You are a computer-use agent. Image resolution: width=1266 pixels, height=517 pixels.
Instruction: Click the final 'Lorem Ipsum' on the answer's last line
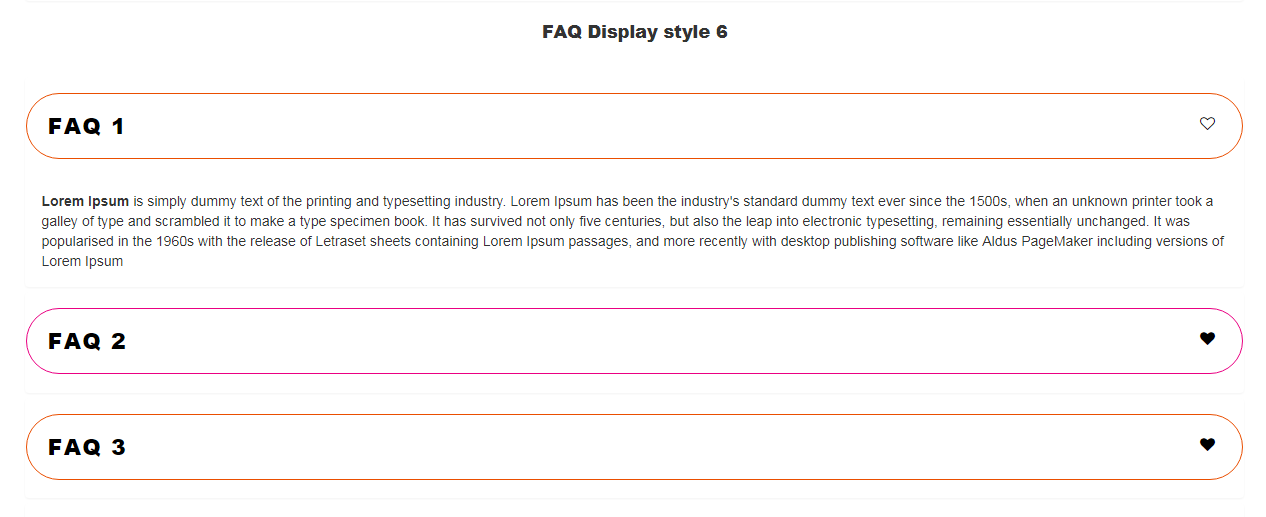click(x=82, y=261)
